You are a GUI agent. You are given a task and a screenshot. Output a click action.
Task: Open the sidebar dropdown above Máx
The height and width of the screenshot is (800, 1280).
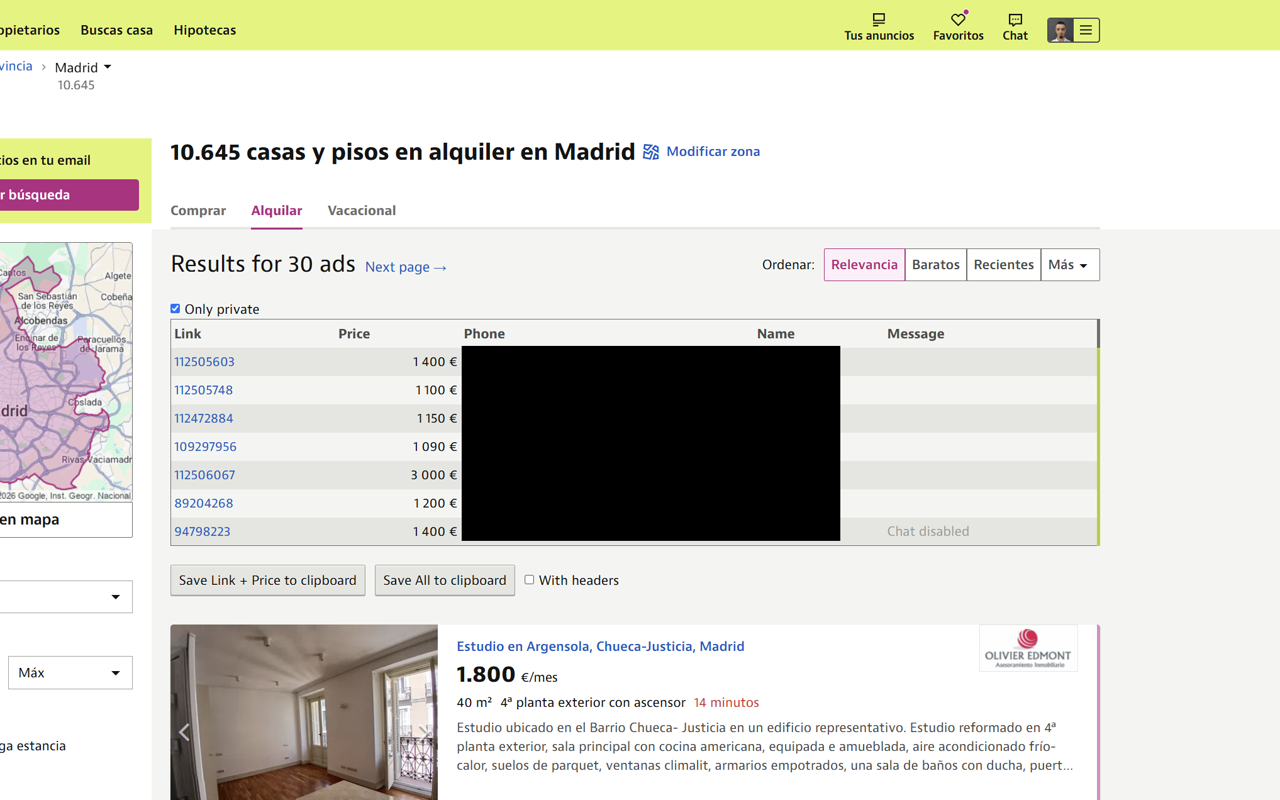66,597
